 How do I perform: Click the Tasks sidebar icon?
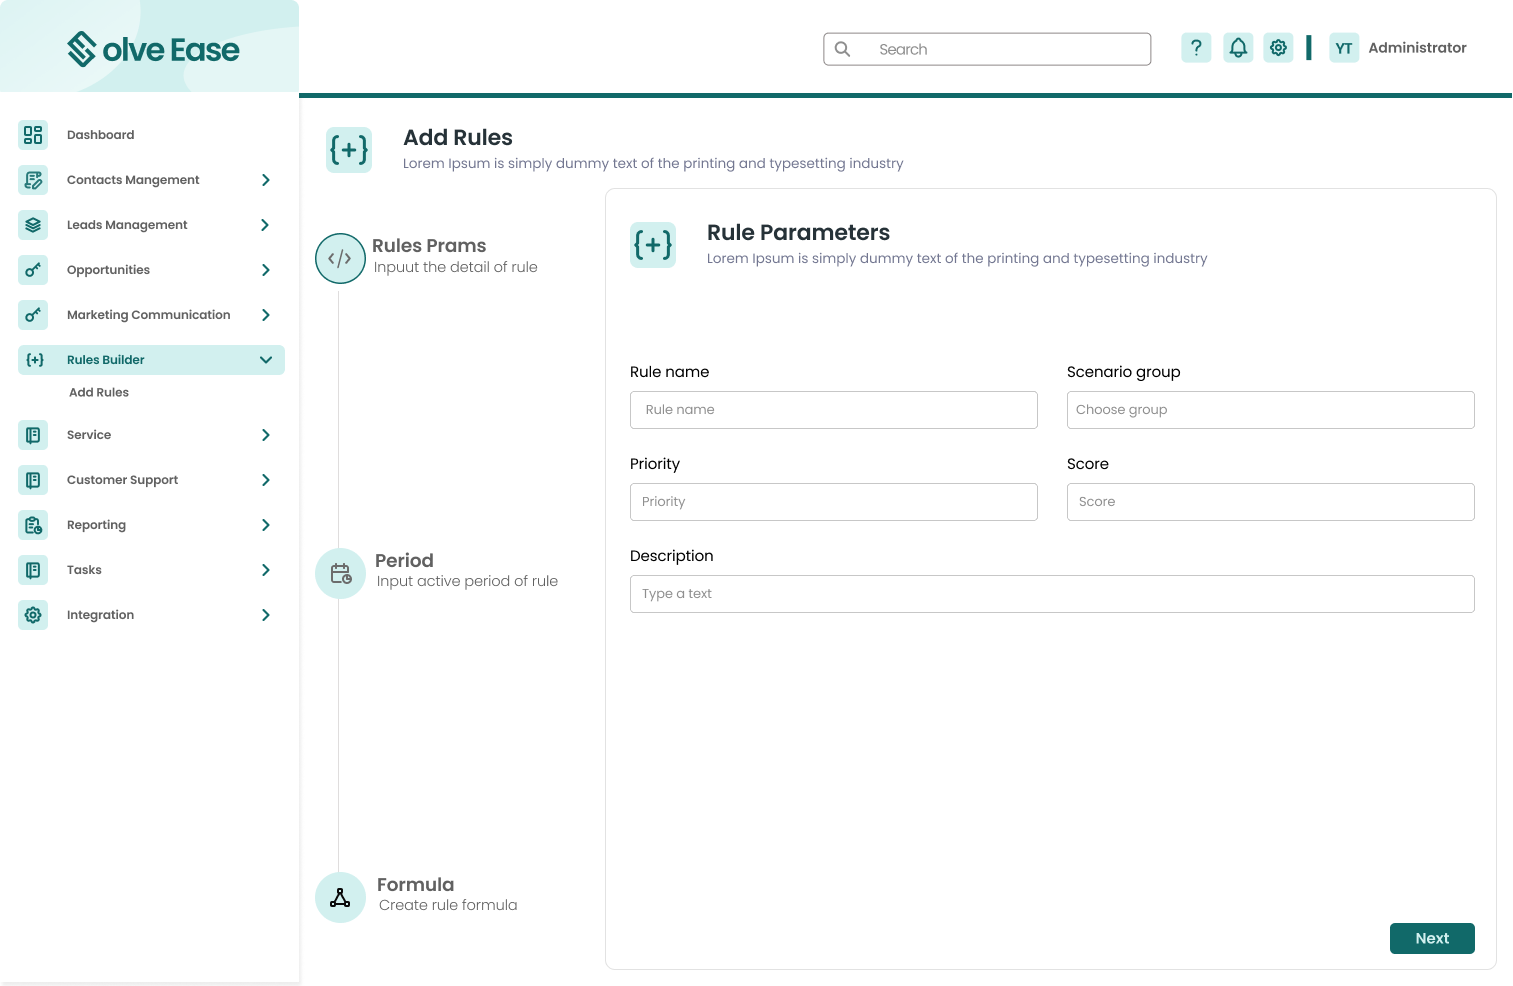[33, 570]
